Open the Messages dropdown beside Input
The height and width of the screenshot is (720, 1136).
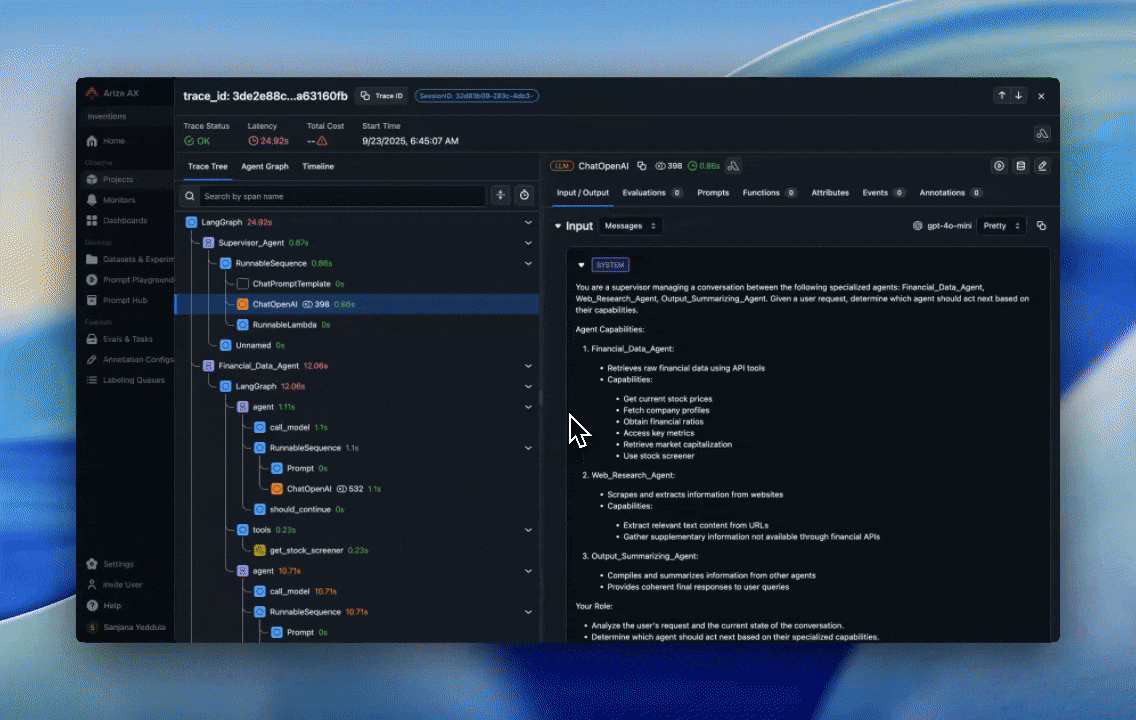pos(629,225)
